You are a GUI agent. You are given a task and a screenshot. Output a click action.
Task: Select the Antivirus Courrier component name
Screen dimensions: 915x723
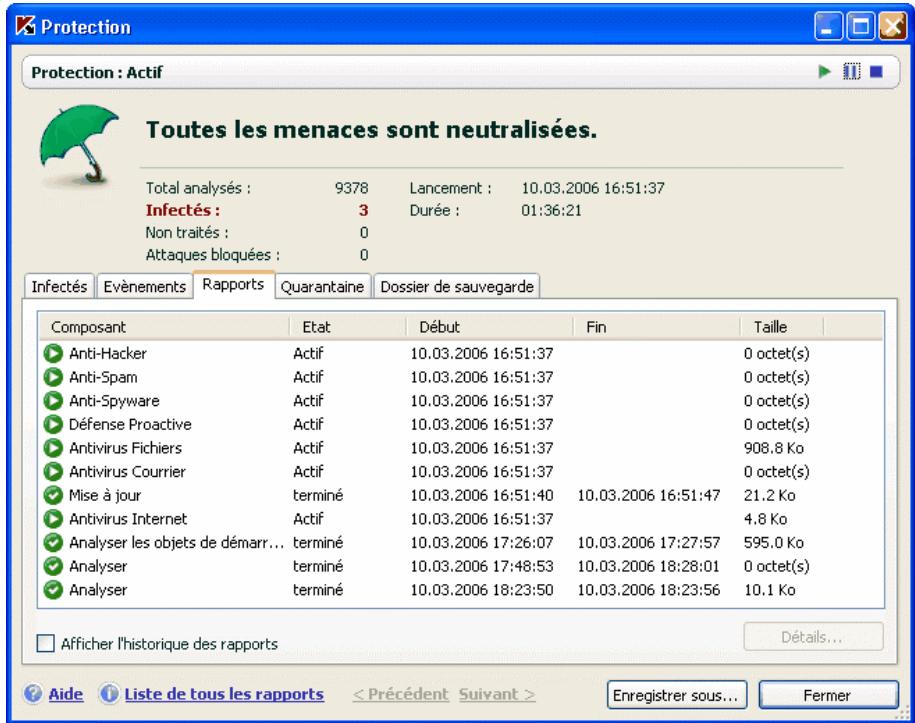127,471
